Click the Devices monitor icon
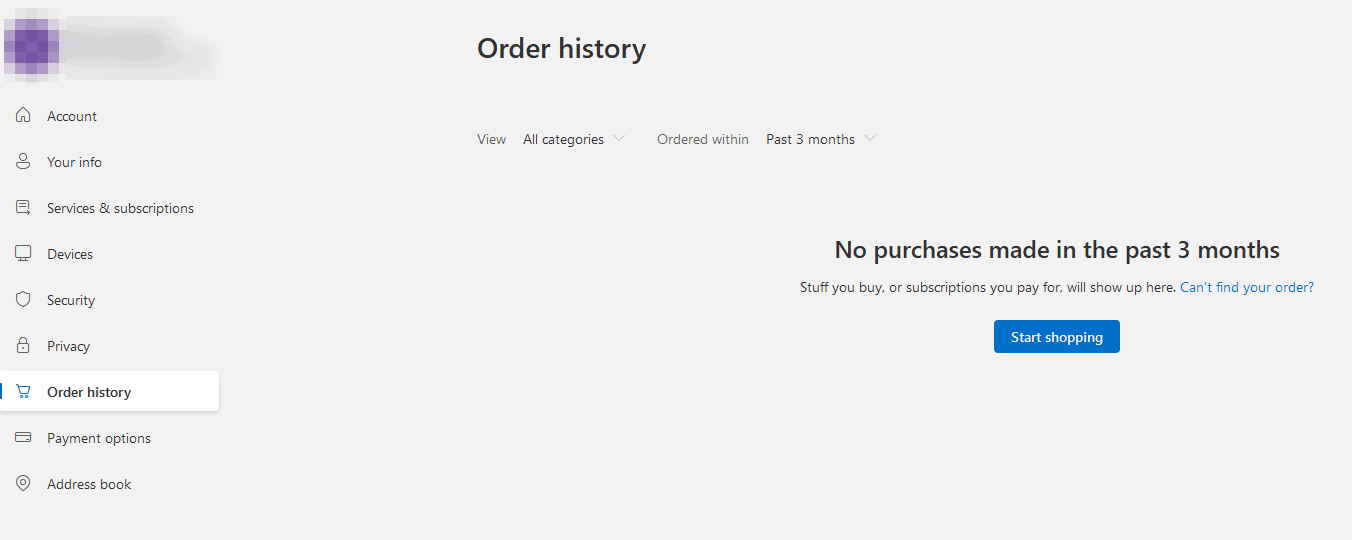Screen dimensions: 1352x540 [x=23, y=254]
